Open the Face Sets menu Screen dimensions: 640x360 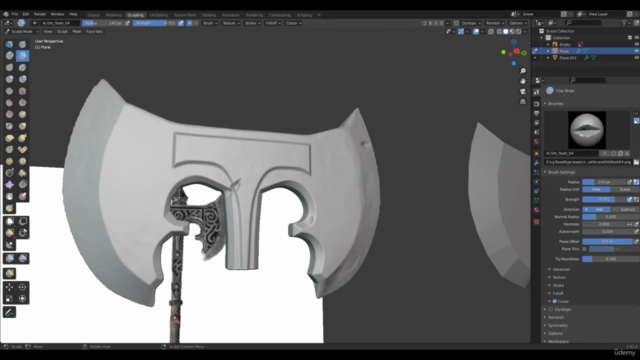click(94, 31)
